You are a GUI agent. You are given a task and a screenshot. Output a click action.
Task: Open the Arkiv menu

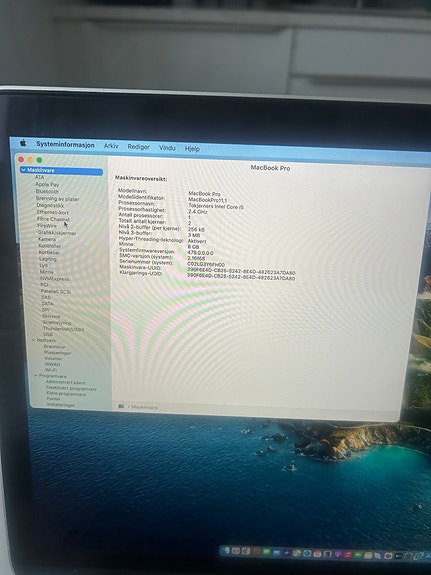[111, 146]
